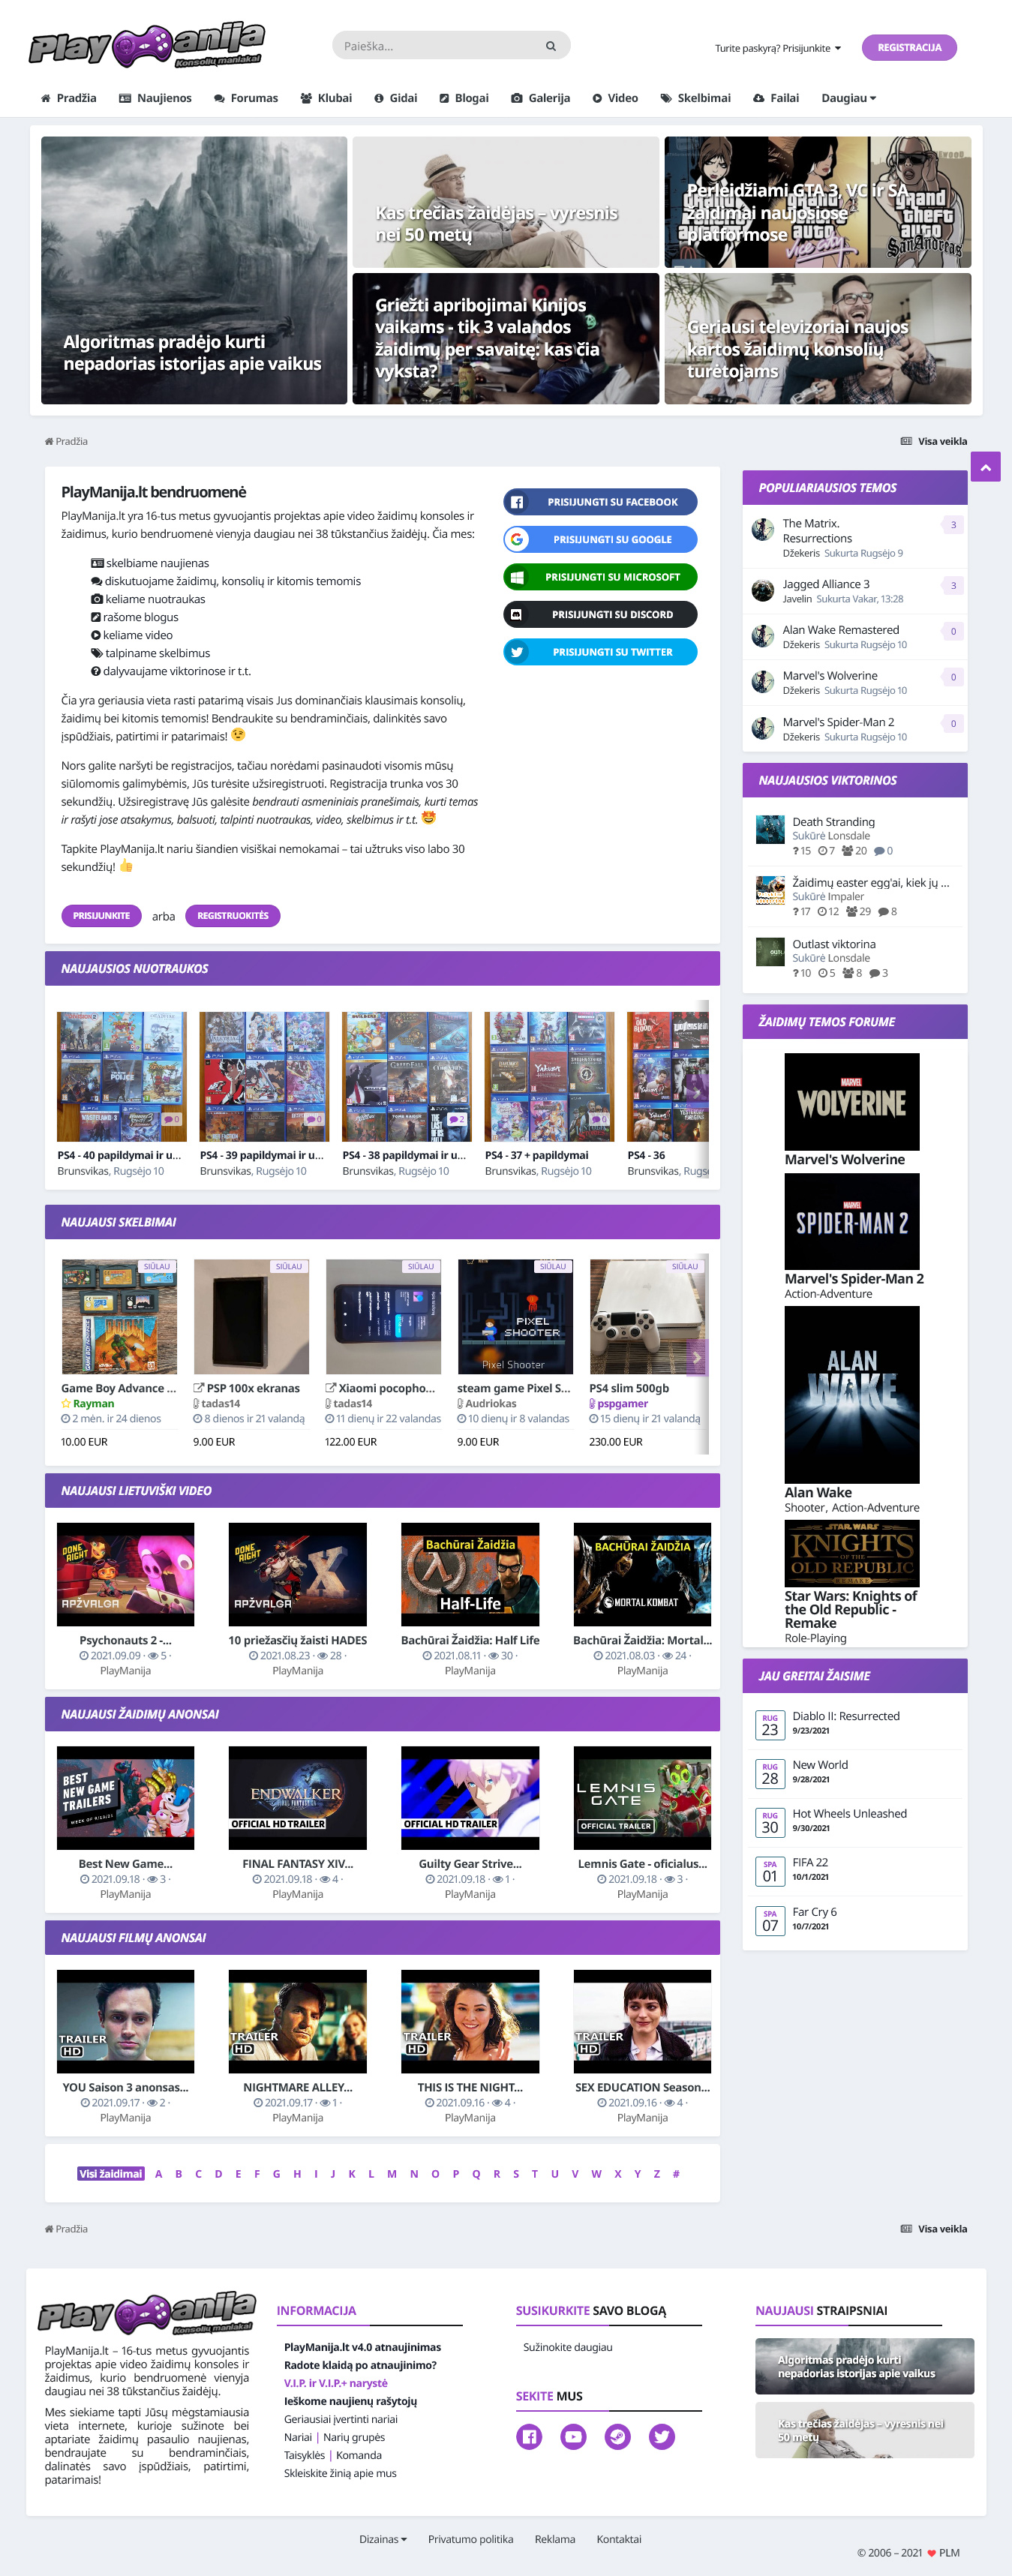Join with Microsoft button

pos(600,577)
